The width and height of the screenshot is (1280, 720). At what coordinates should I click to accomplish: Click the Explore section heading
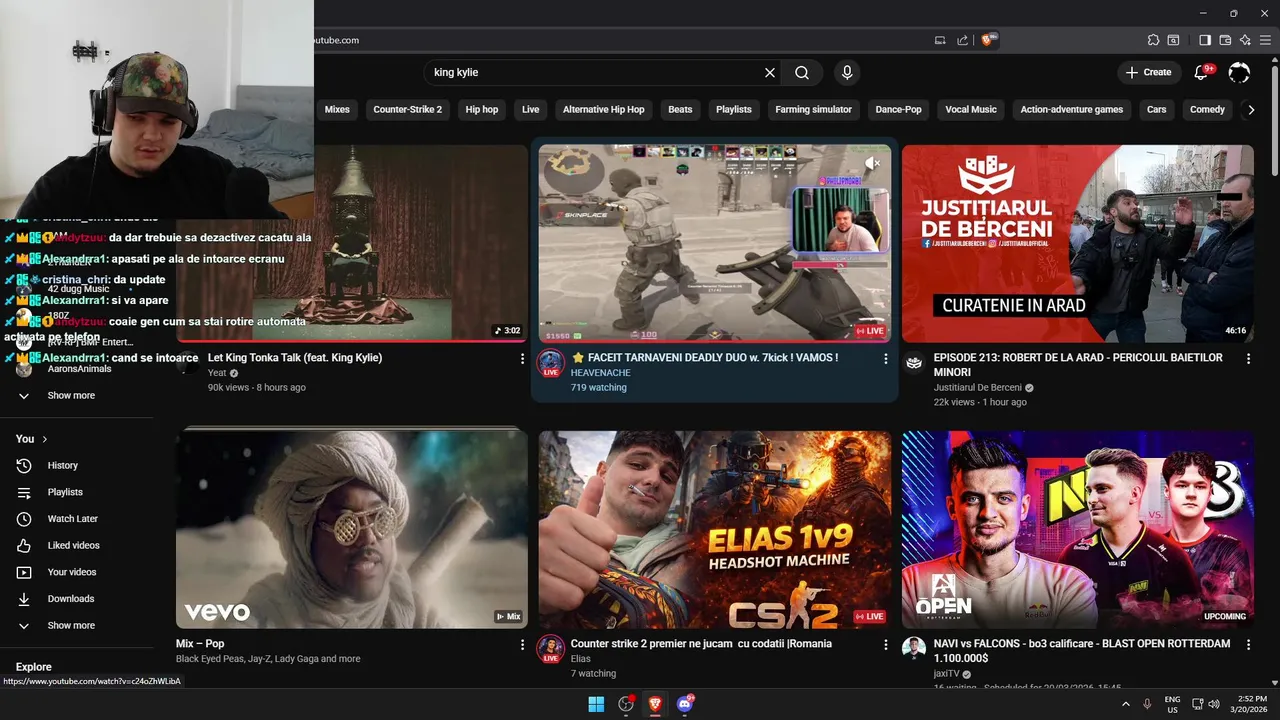(34, 667)
